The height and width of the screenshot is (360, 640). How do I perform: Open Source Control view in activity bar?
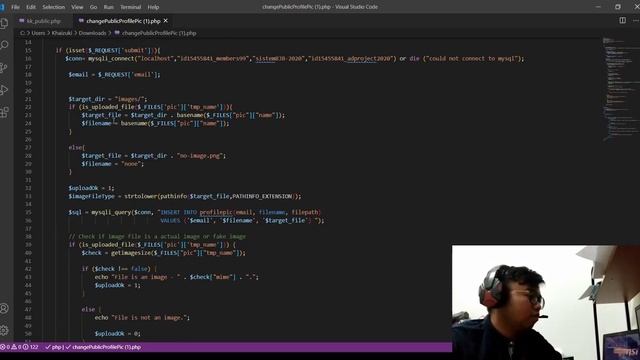[x=4, y=67]
